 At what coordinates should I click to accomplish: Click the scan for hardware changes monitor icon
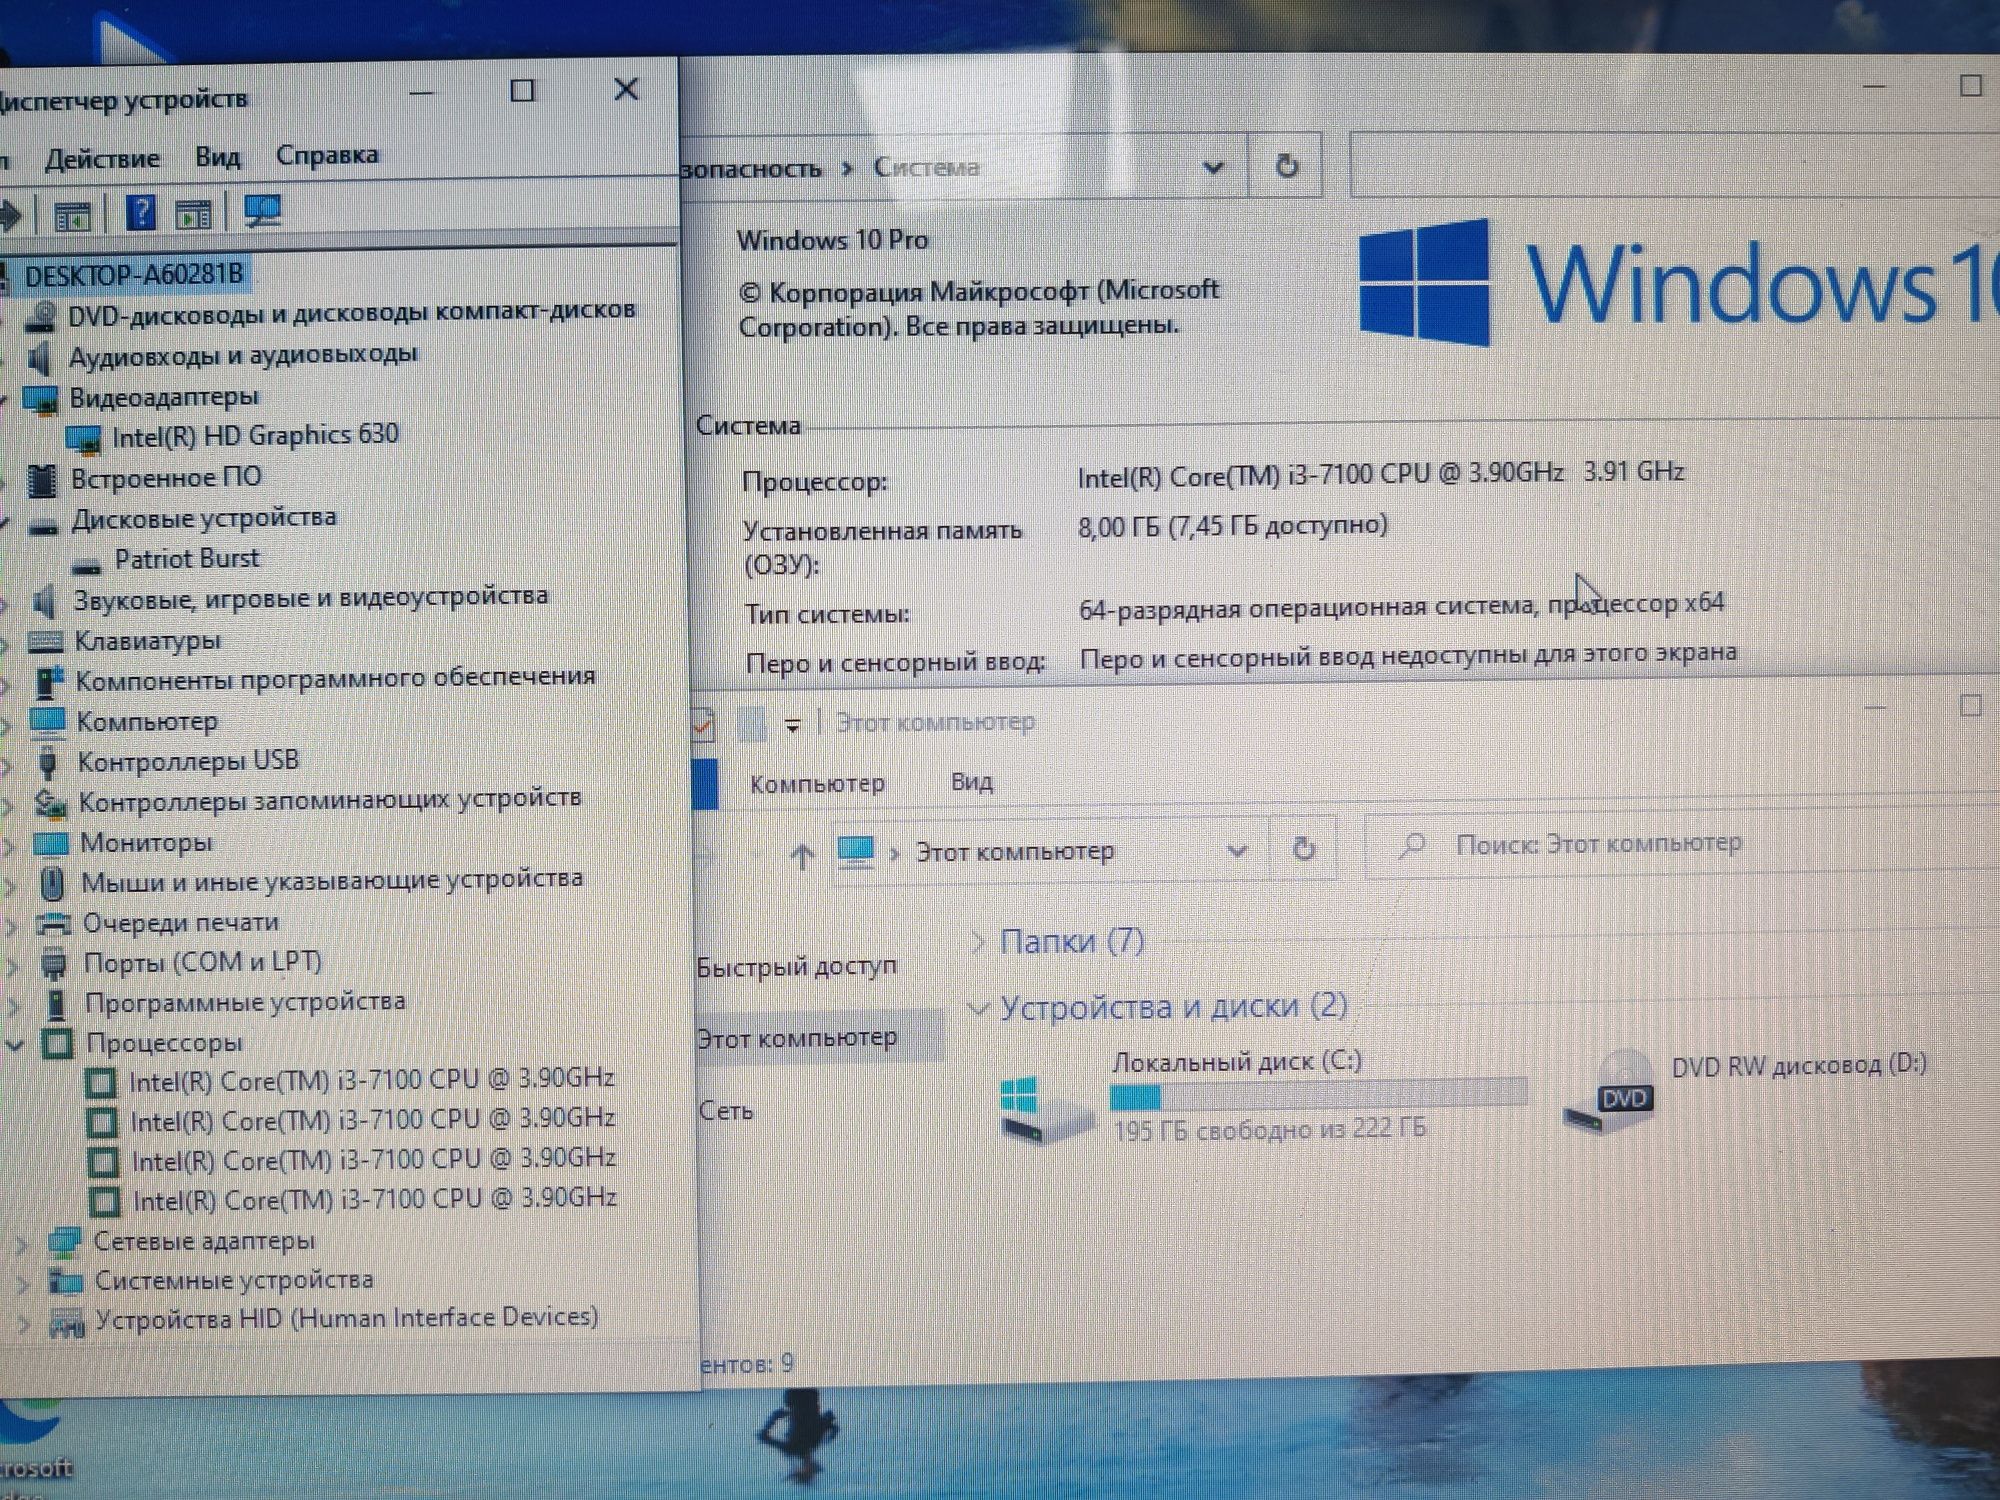[x=262, y=210]
